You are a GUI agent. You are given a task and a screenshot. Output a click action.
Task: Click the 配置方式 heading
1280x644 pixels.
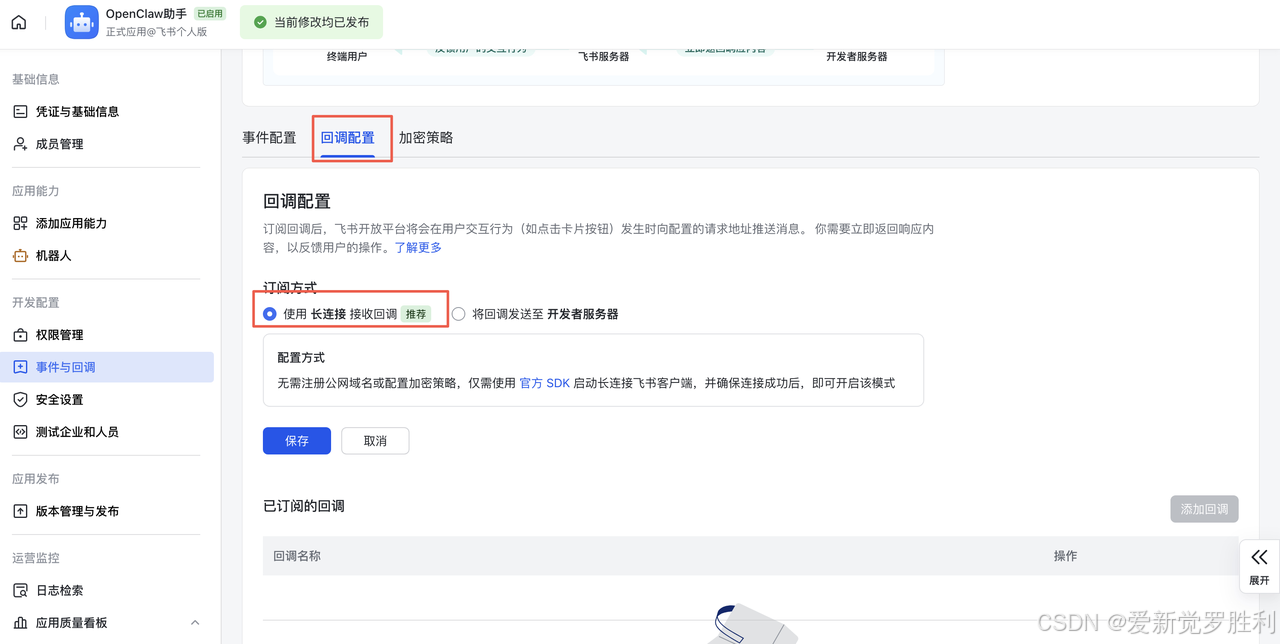click(x=301, y=357)
